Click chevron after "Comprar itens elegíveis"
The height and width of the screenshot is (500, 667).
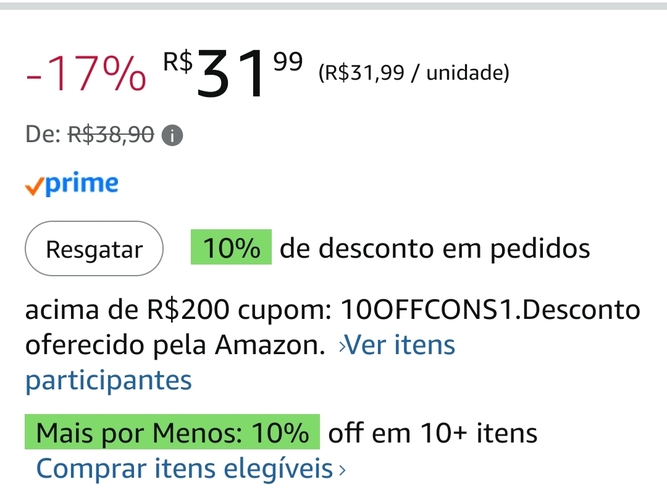[x=342, y=469]
